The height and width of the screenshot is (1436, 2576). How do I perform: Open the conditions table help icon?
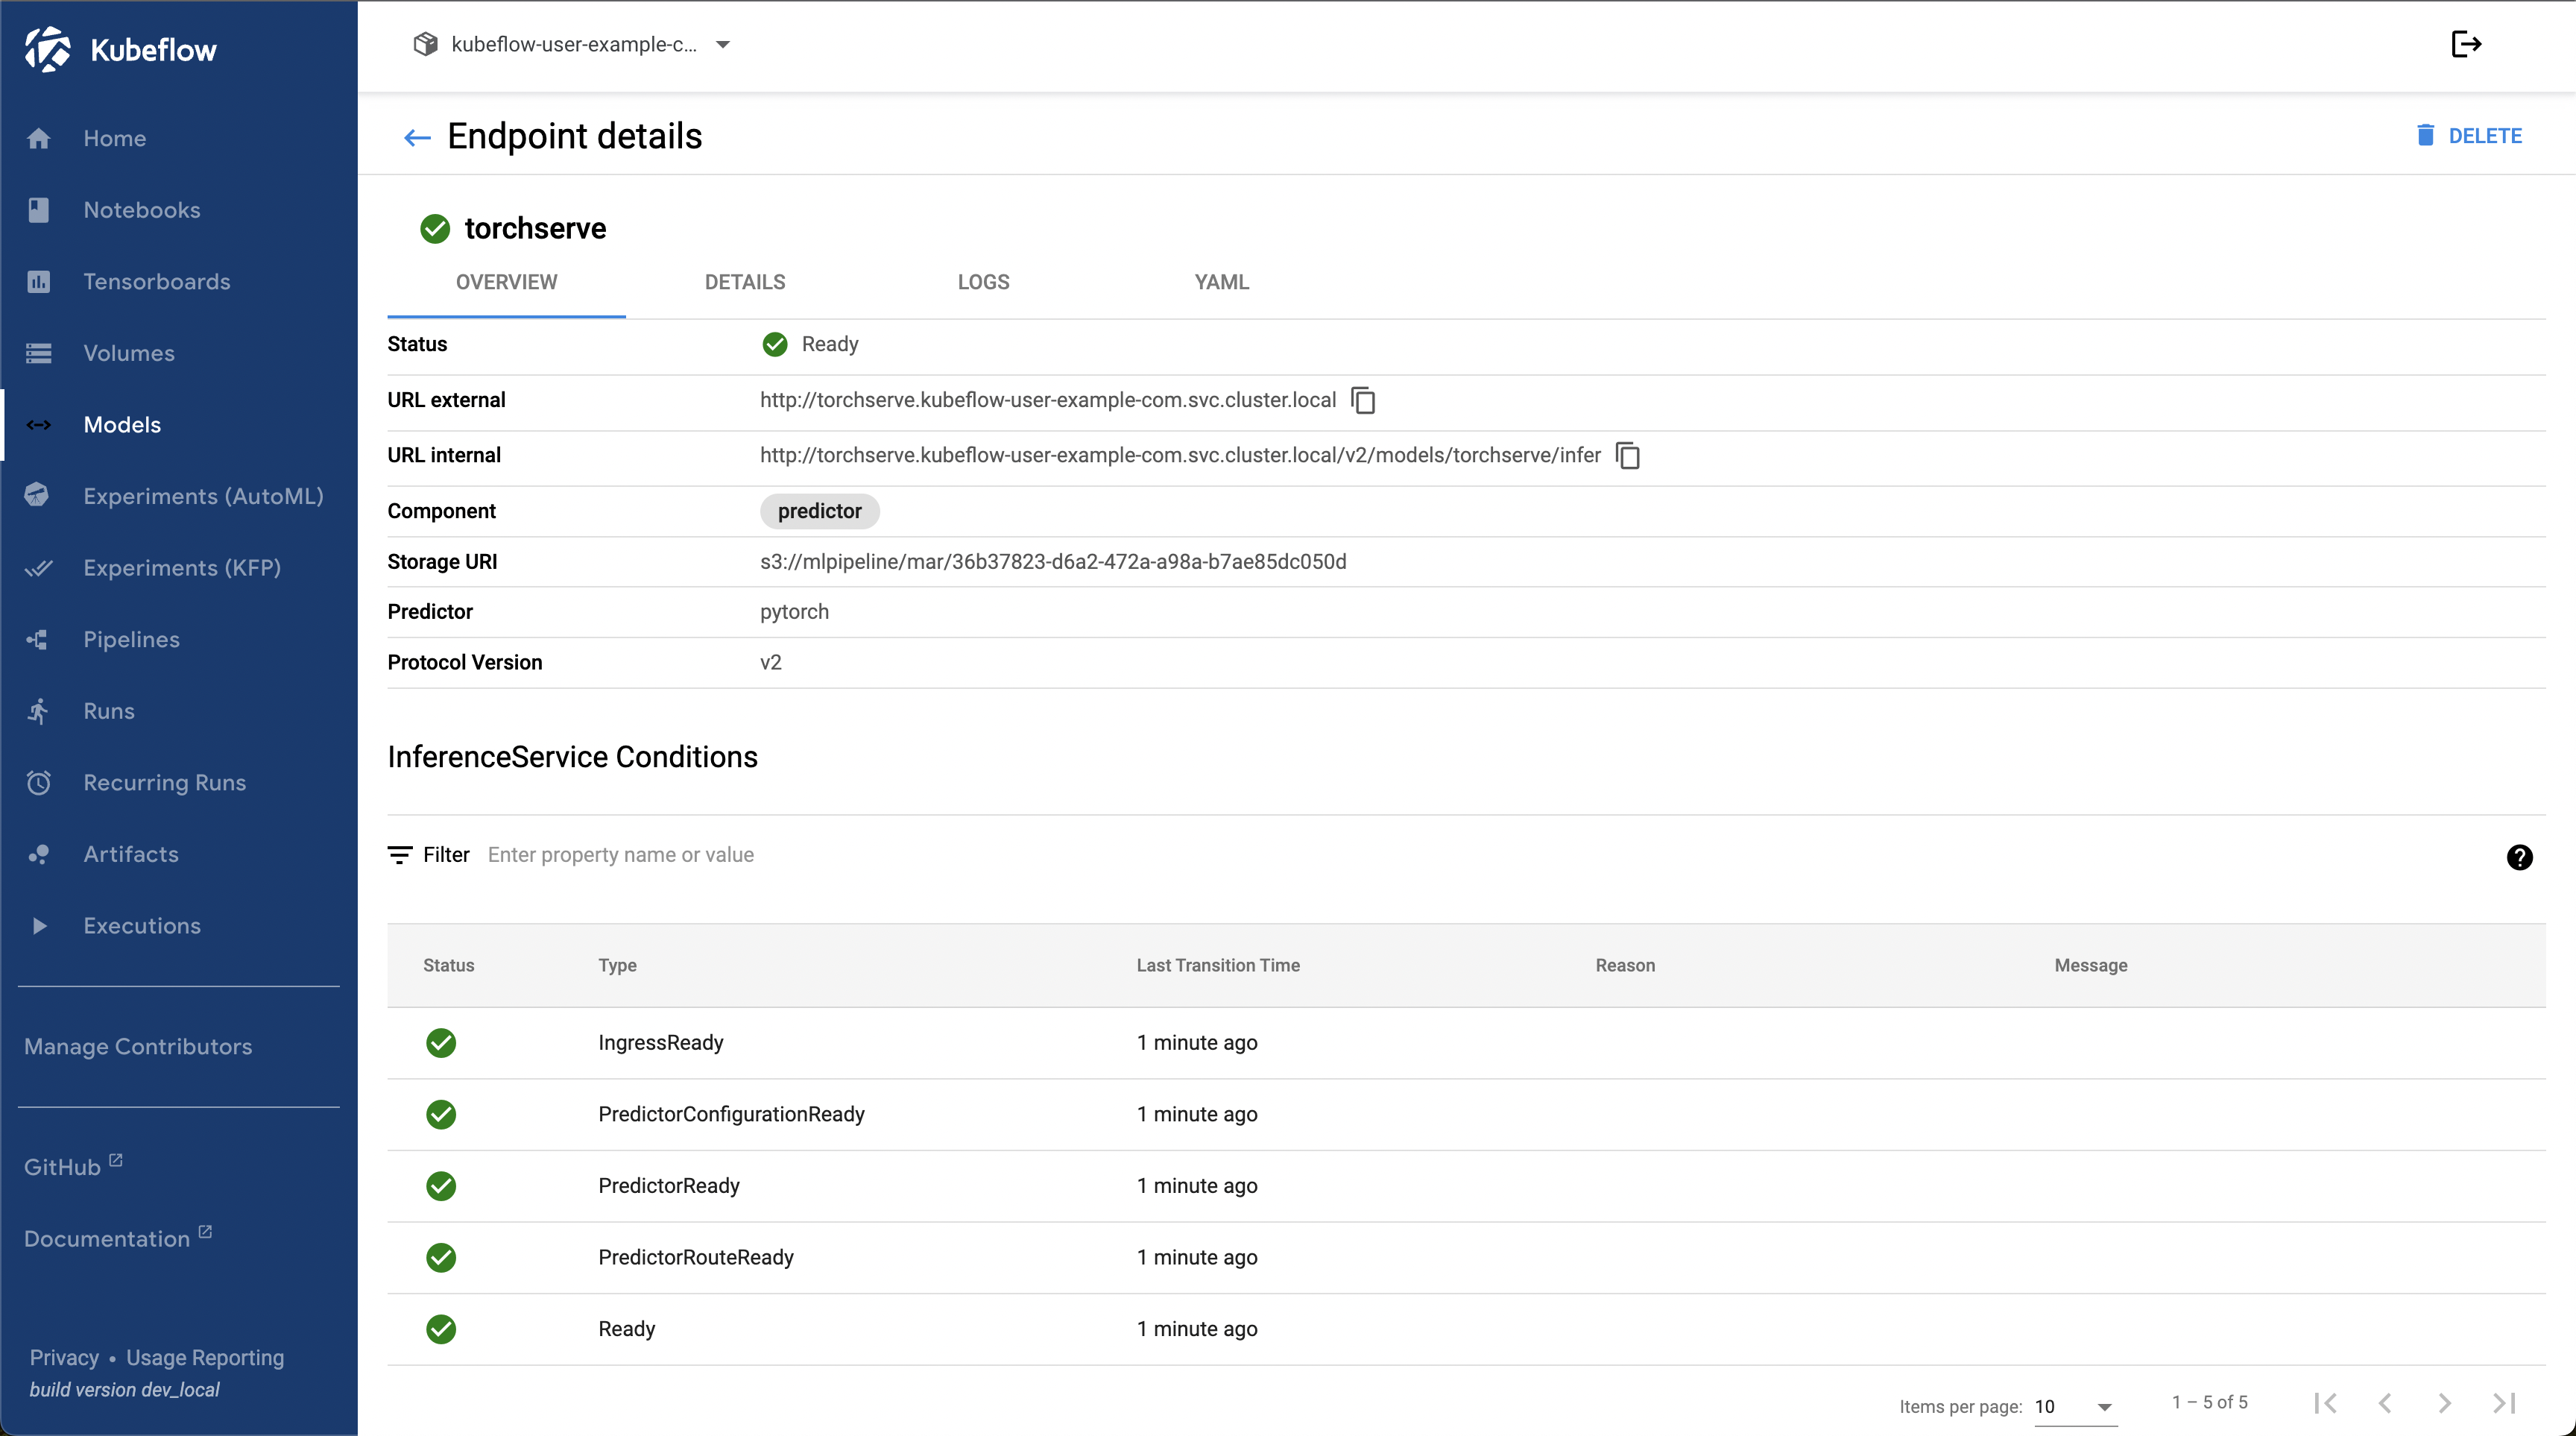tap(2518, 857)
